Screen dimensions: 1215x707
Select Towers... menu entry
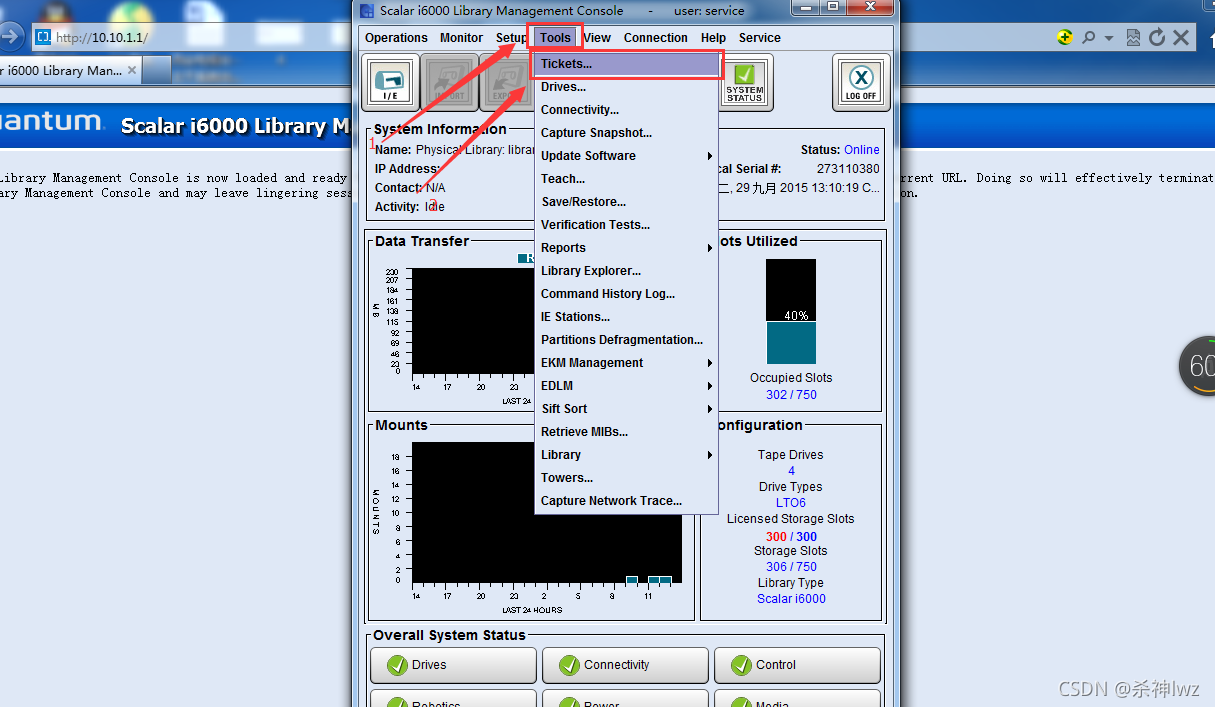point(627,478)
